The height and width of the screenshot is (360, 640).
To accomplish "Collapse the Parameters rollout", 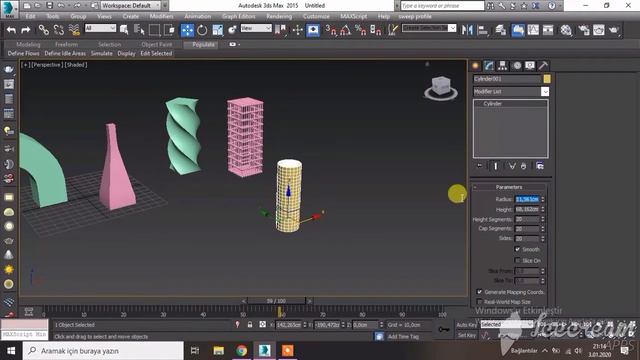I will (509, 187).
